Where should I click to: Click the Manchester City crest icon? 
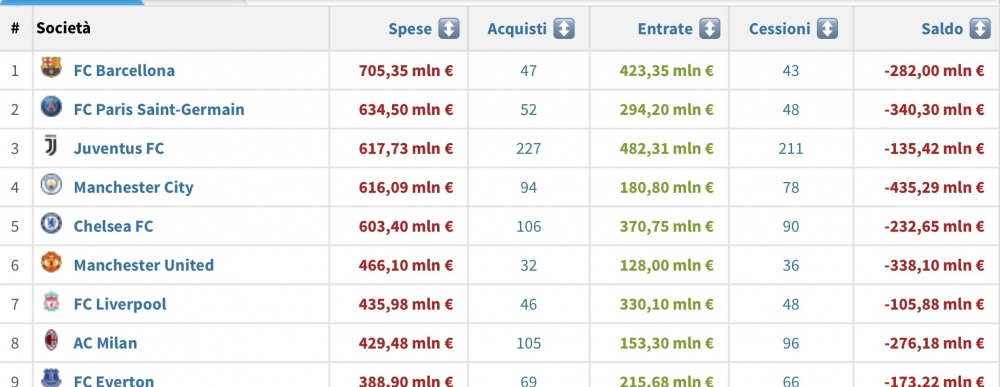(51, 185)
